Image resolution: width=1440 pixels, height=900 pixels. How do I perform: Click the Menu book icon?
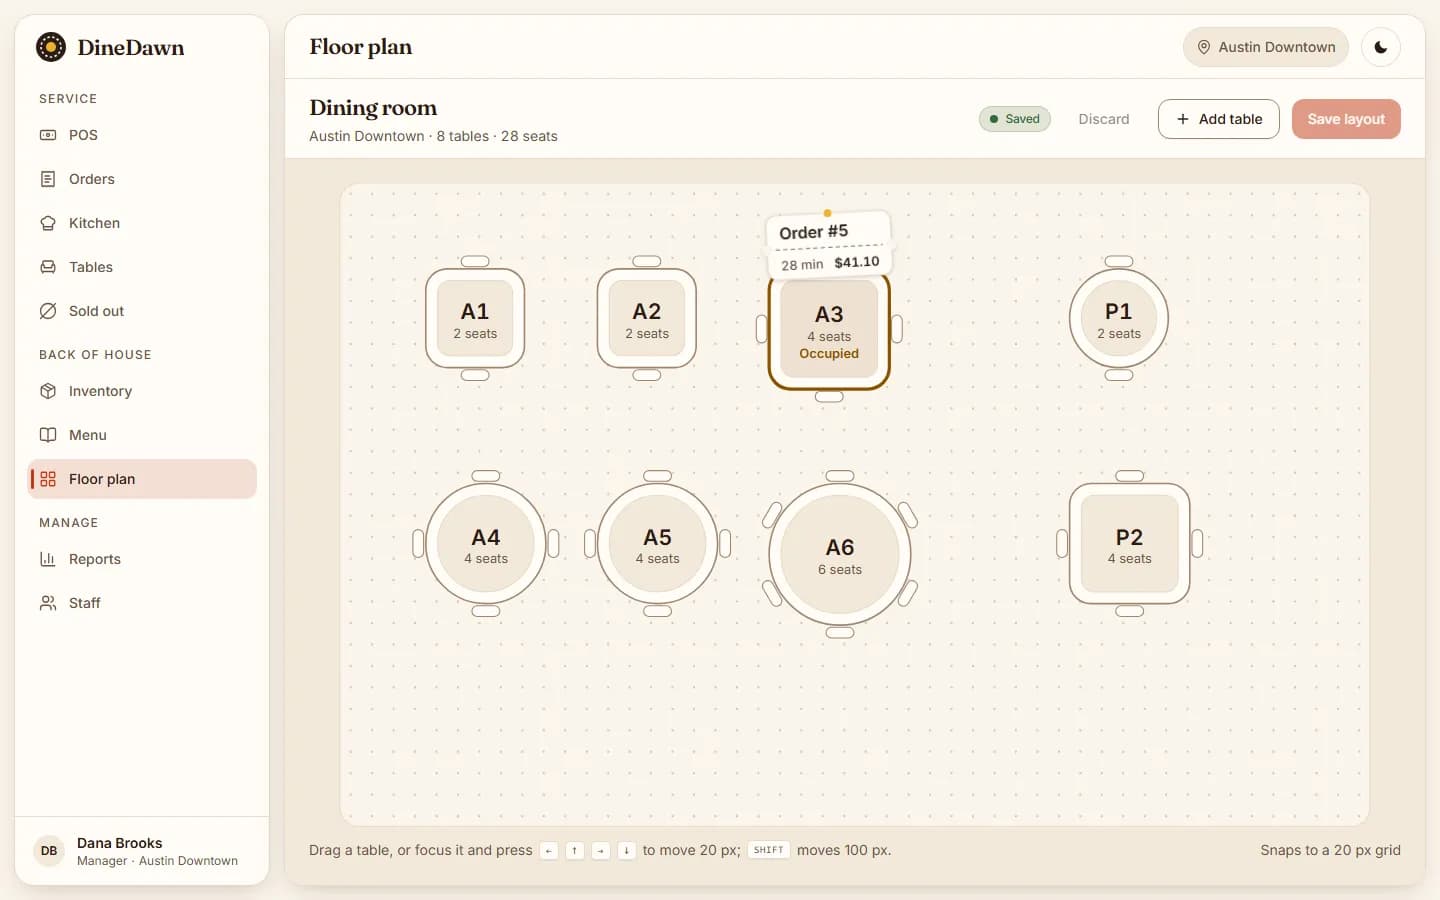48,435
